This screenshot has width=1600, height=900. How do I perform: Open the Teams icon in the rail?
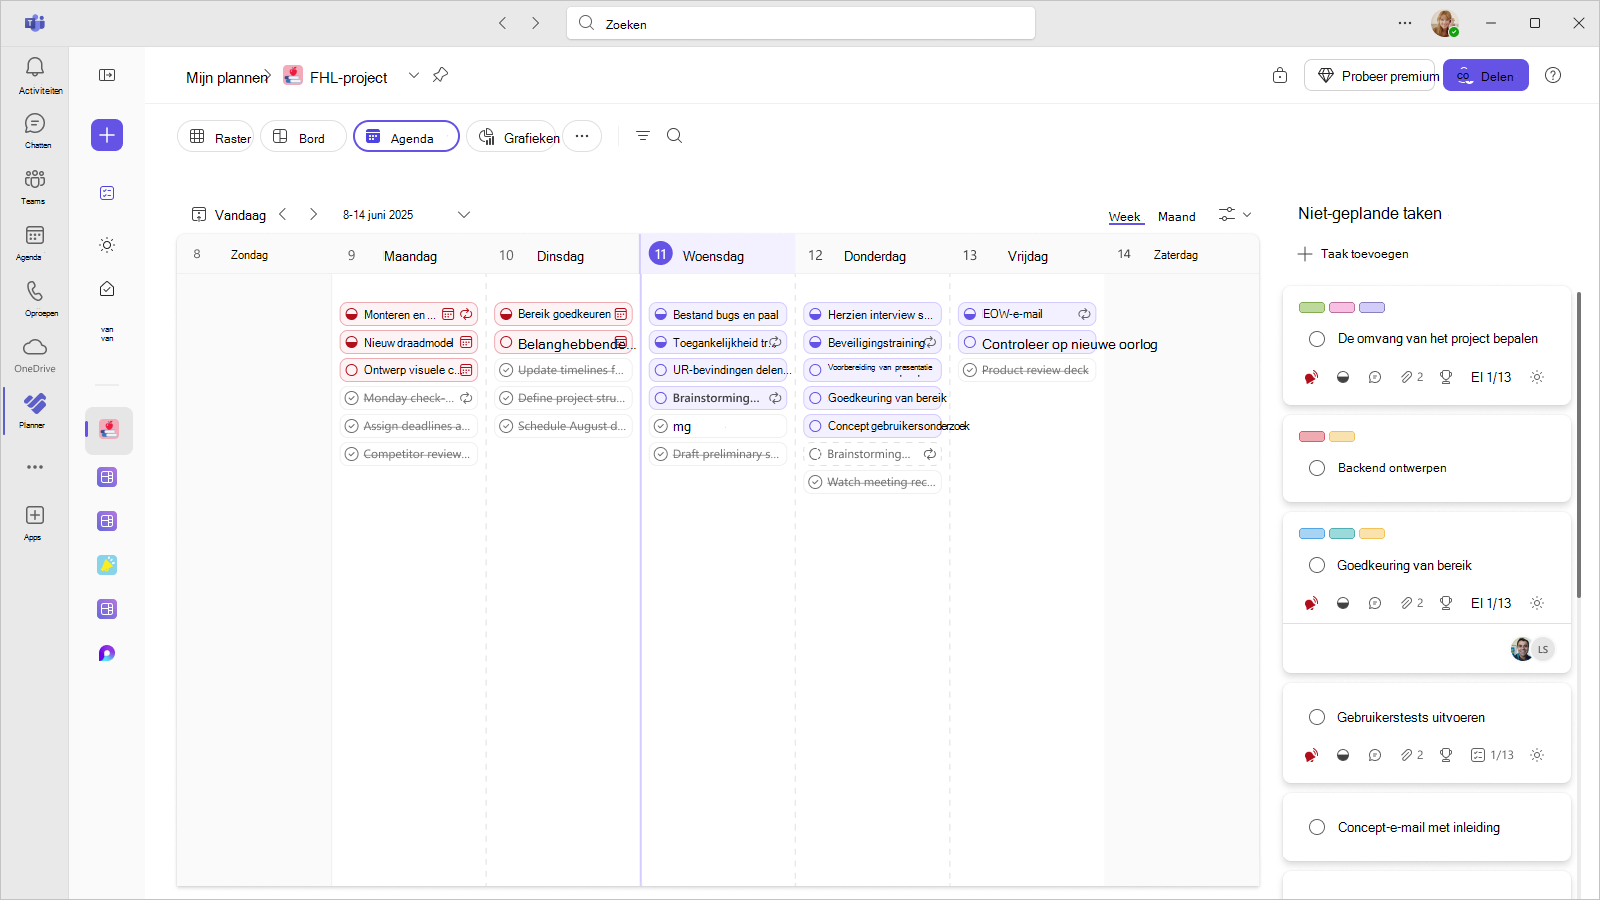click(35, 187)
